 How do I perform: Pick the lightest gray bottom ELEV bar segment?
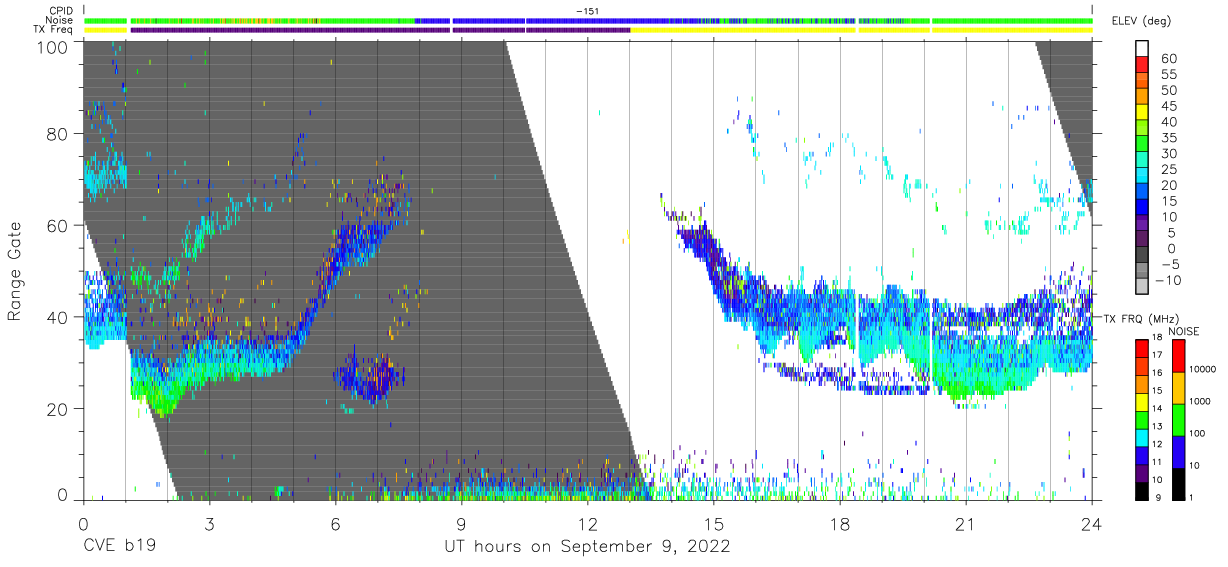1143,287
